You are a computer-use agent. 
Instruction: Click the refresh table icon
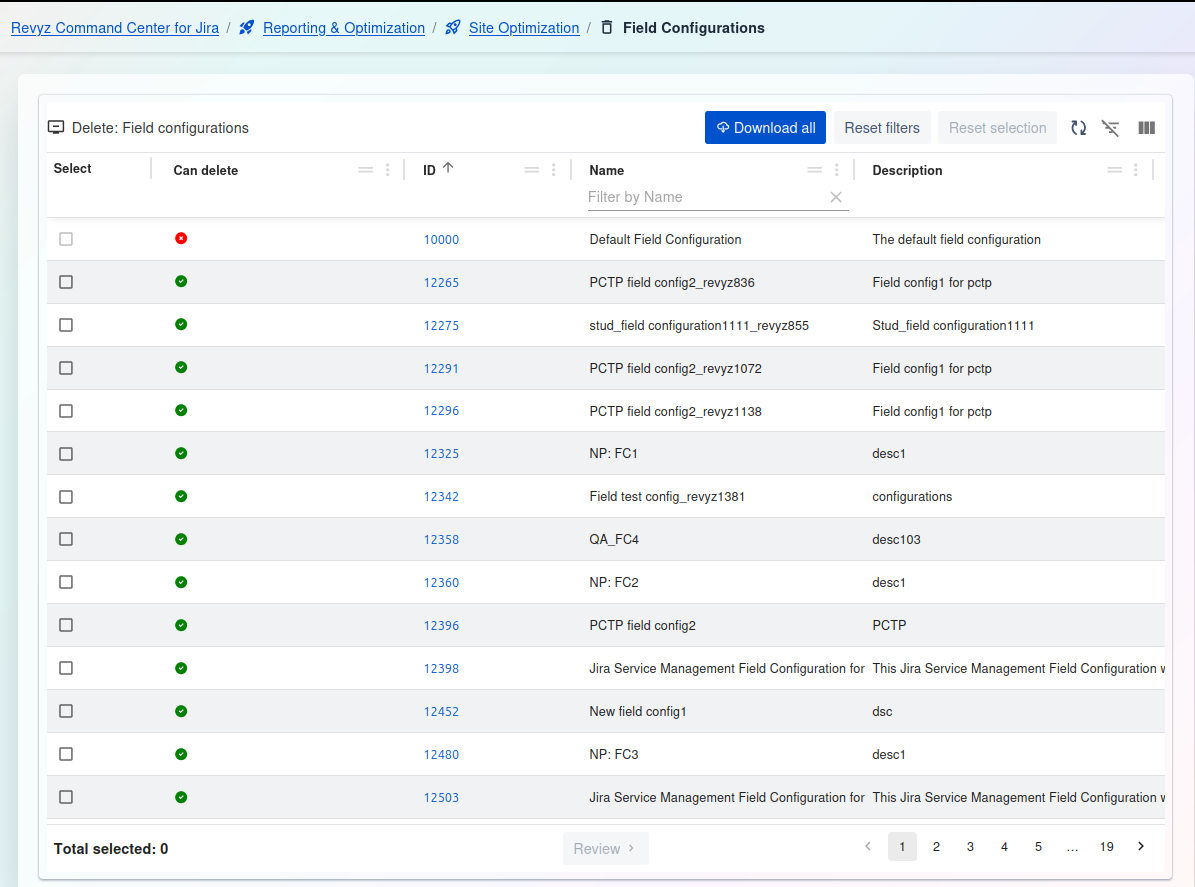pyautogui.click(x=1078, y=128)
